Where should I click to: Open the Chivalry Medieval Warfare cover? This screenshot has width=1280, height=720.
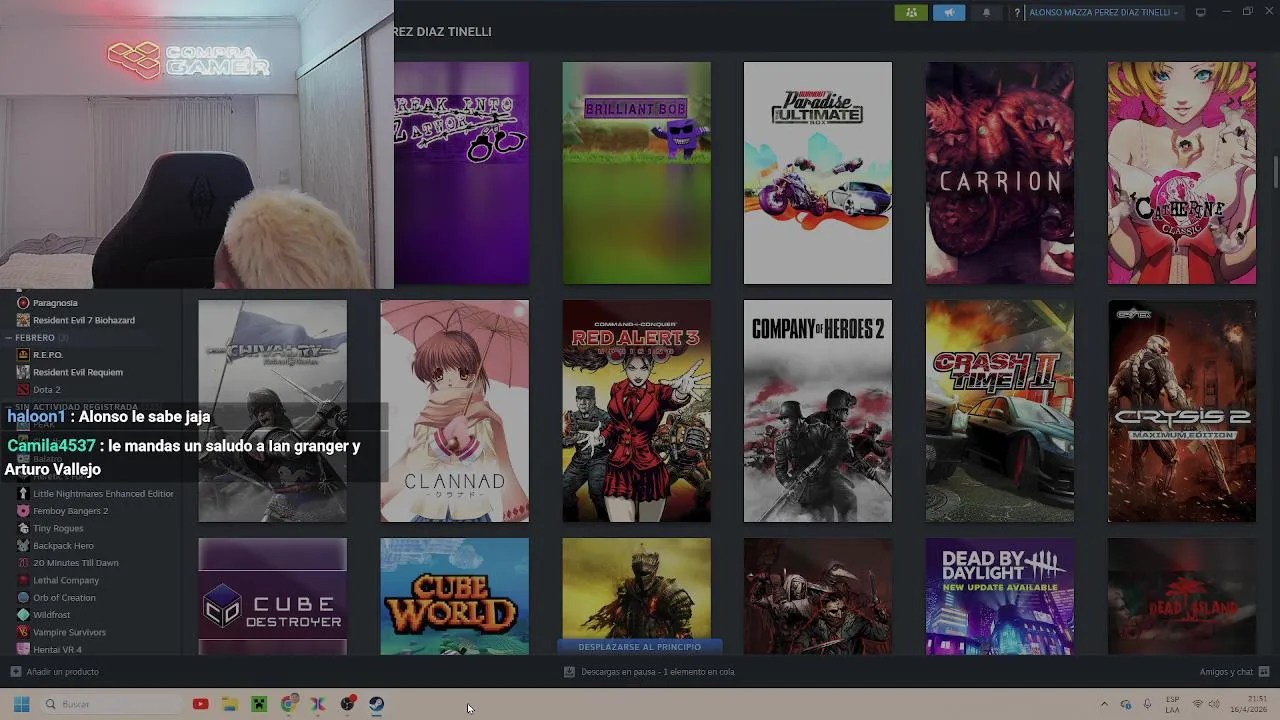click(x=273, y=411)
